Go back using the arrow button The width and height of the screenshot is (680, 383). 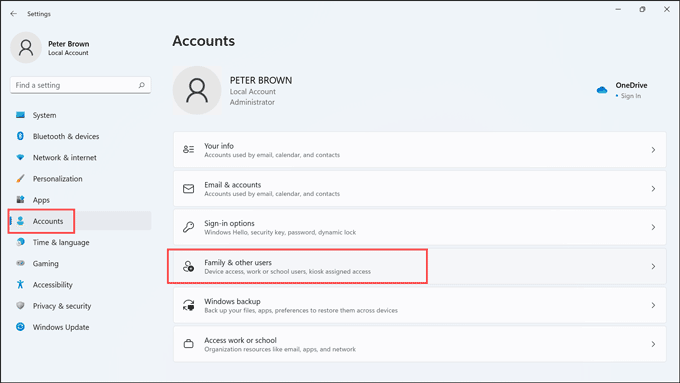(13, 14)
